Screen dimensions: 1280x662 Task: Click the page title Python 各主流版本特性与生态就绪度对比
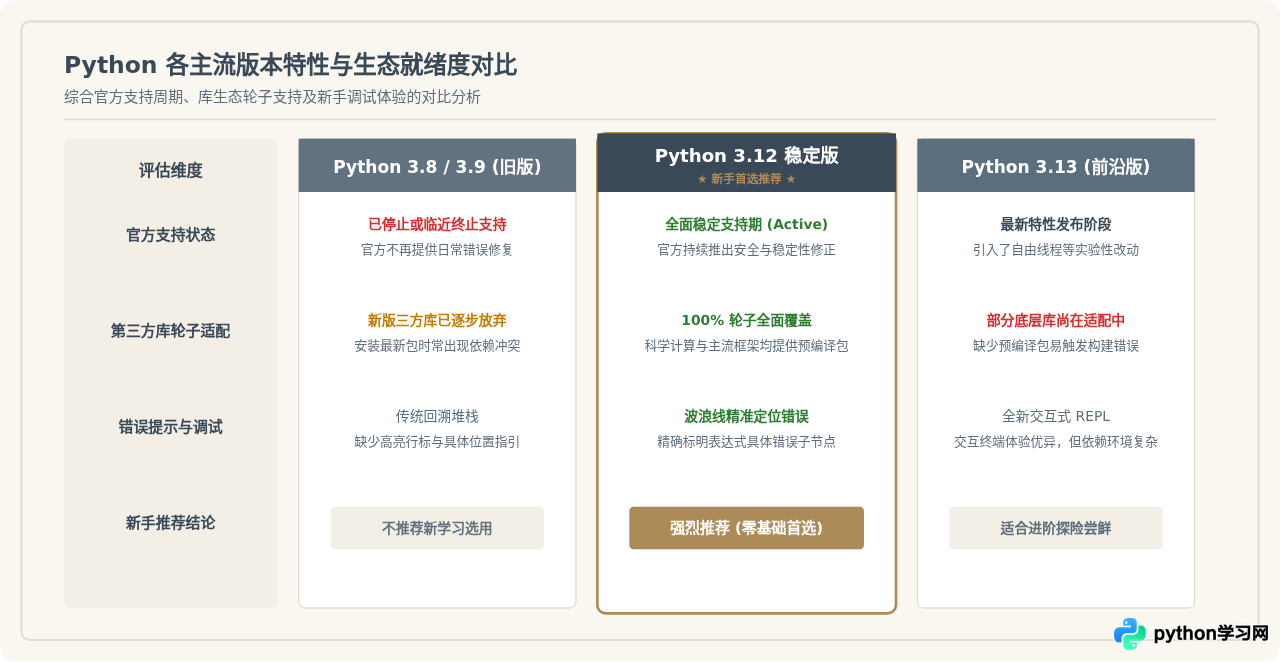[290, 66]
